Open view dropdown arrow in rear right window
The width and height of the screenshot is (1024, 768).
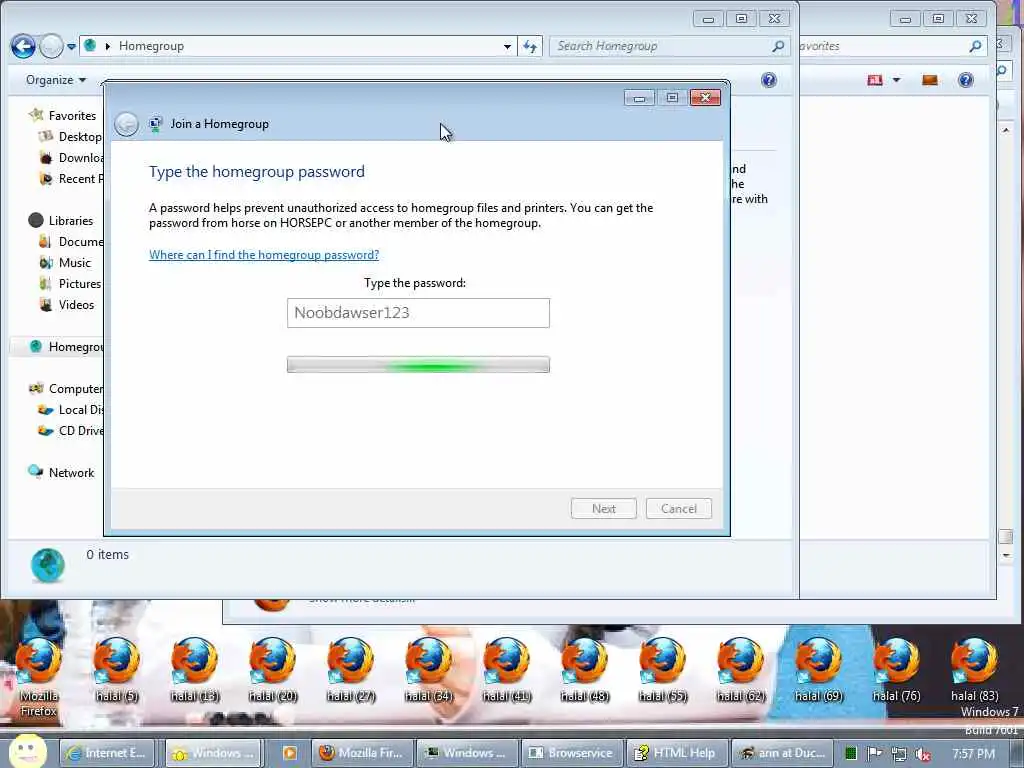pyautogui.click(x=896, y=80)
